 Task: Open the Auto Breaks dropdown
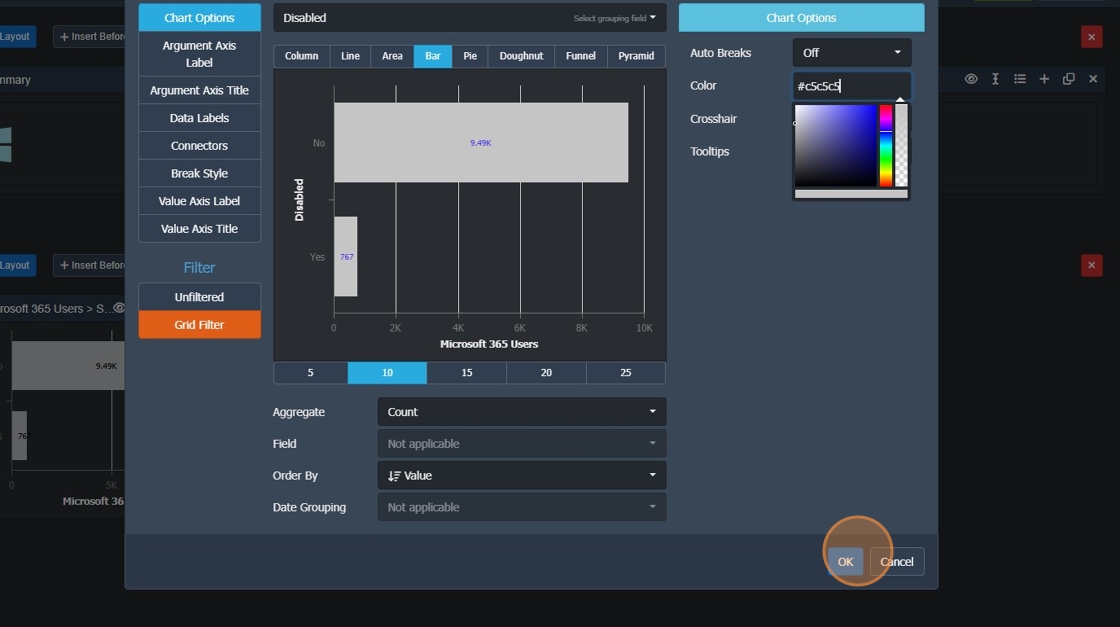click(851, 53)
